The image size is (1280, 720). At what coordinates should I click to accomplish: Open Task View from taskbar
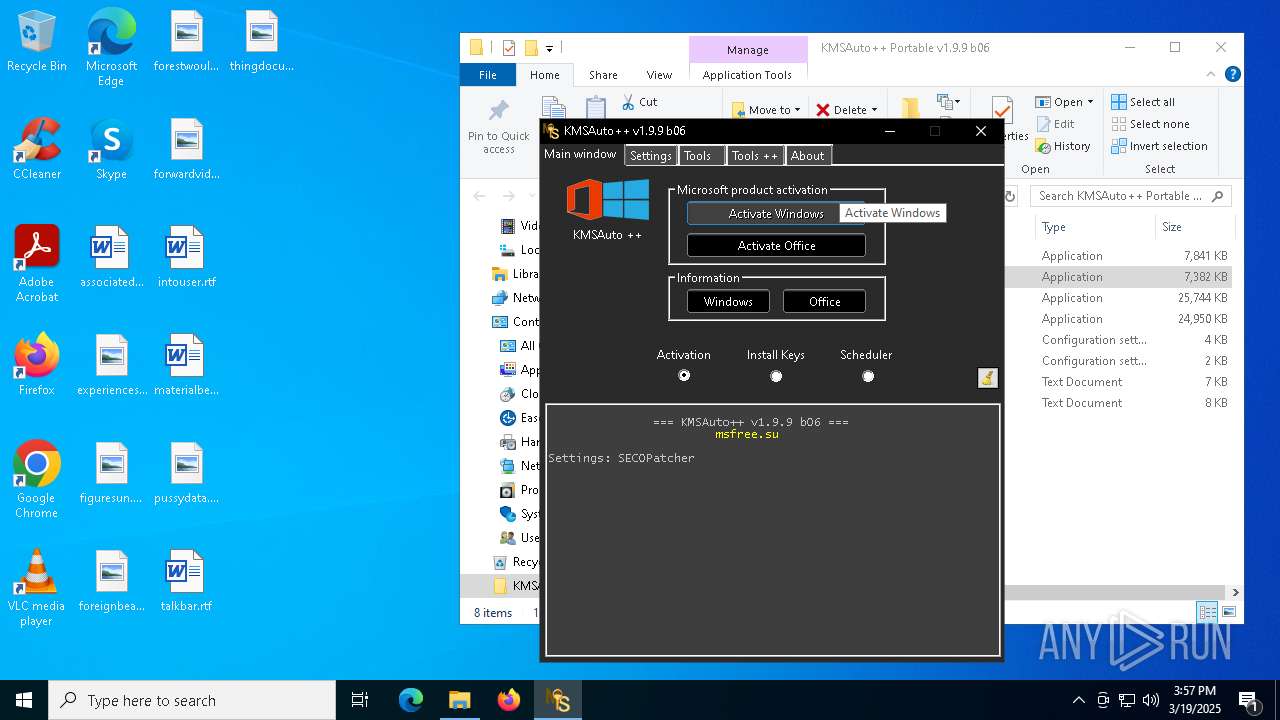point(360,700)
